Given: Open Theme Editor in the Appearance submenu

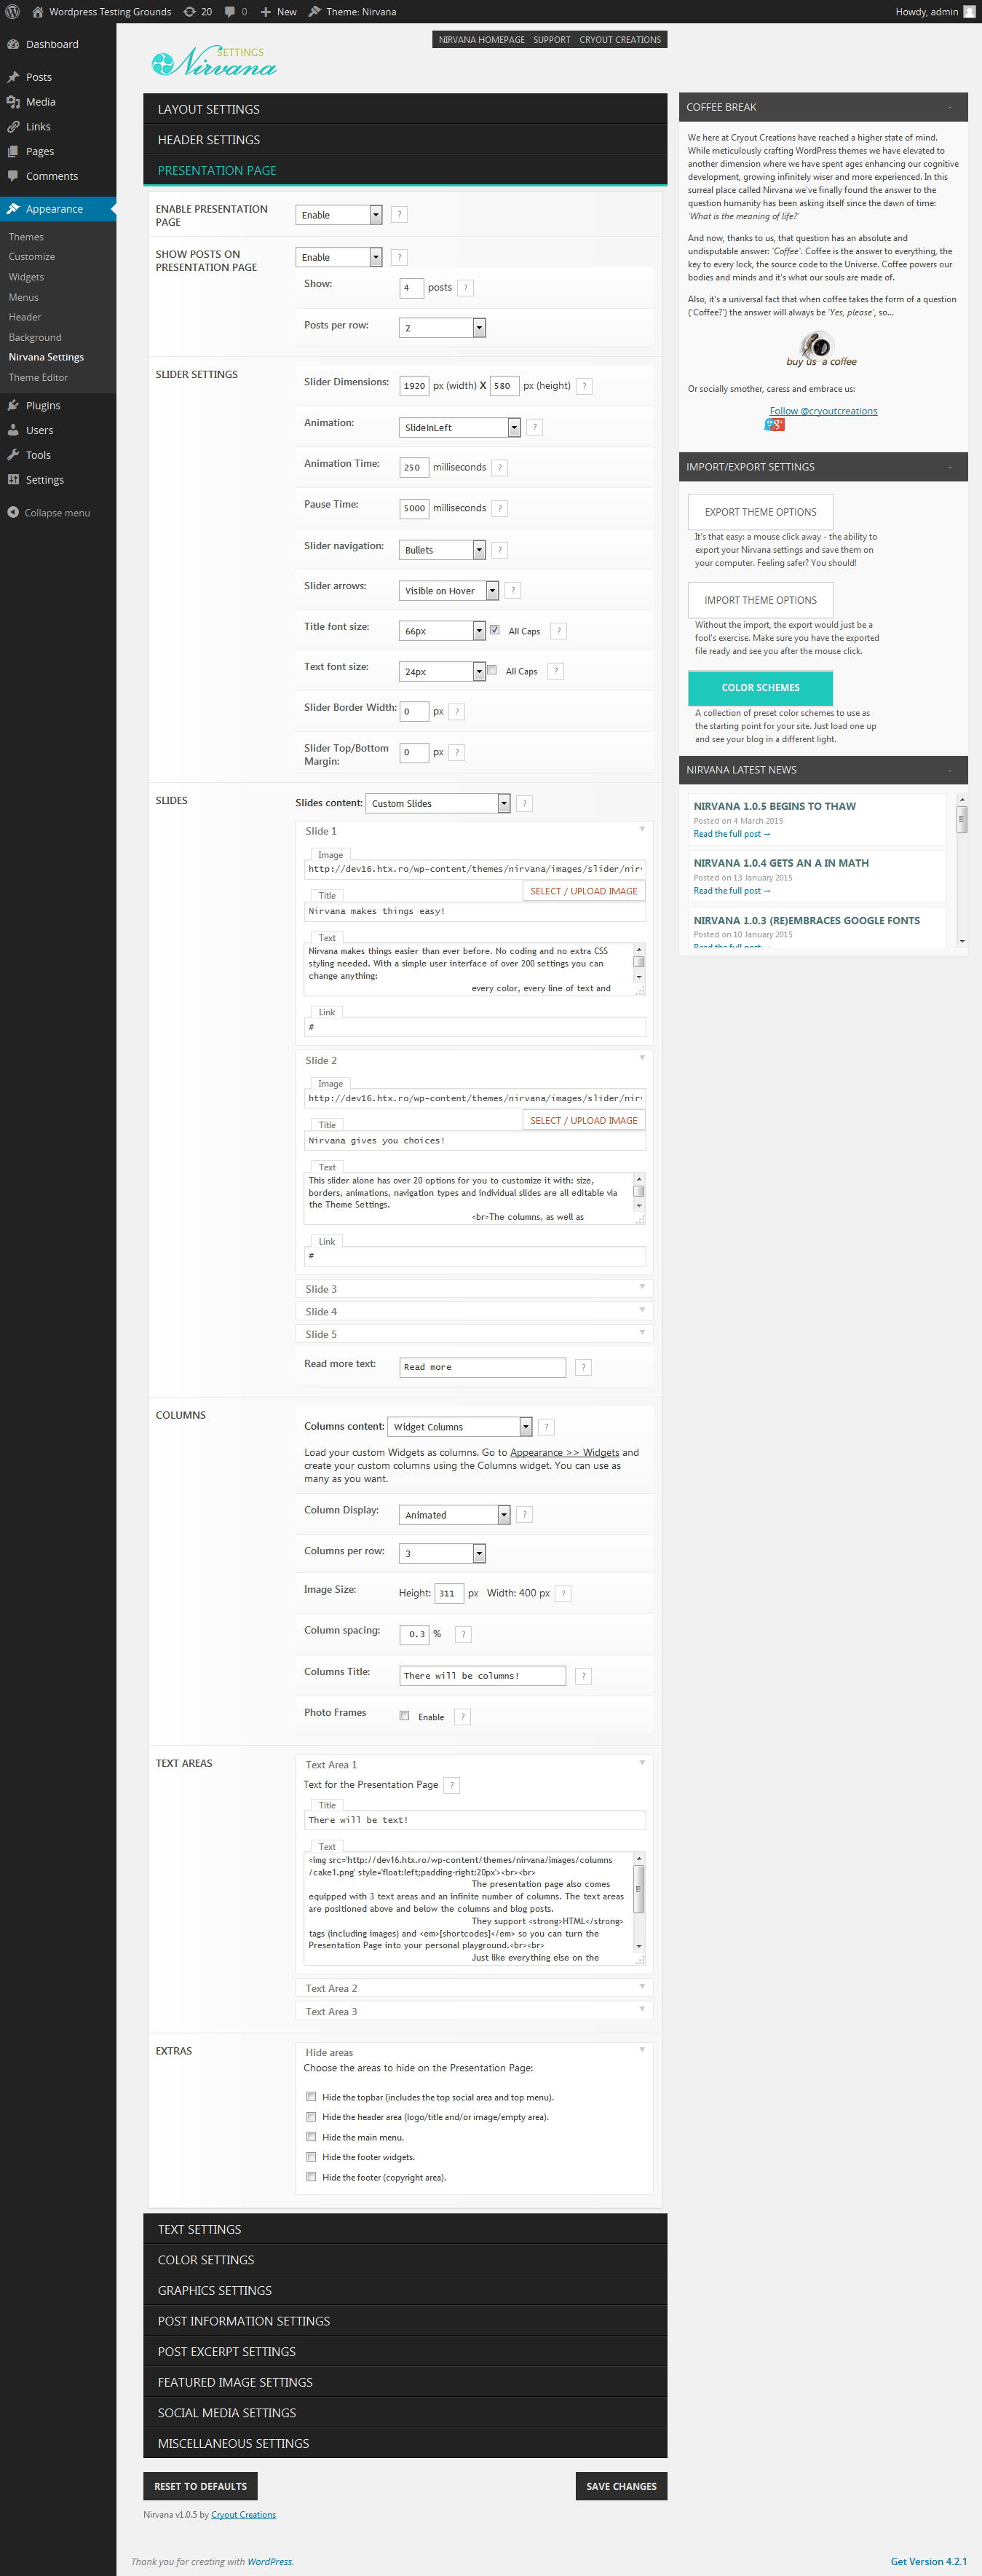Looking at the screenshot, I should 39,377.
